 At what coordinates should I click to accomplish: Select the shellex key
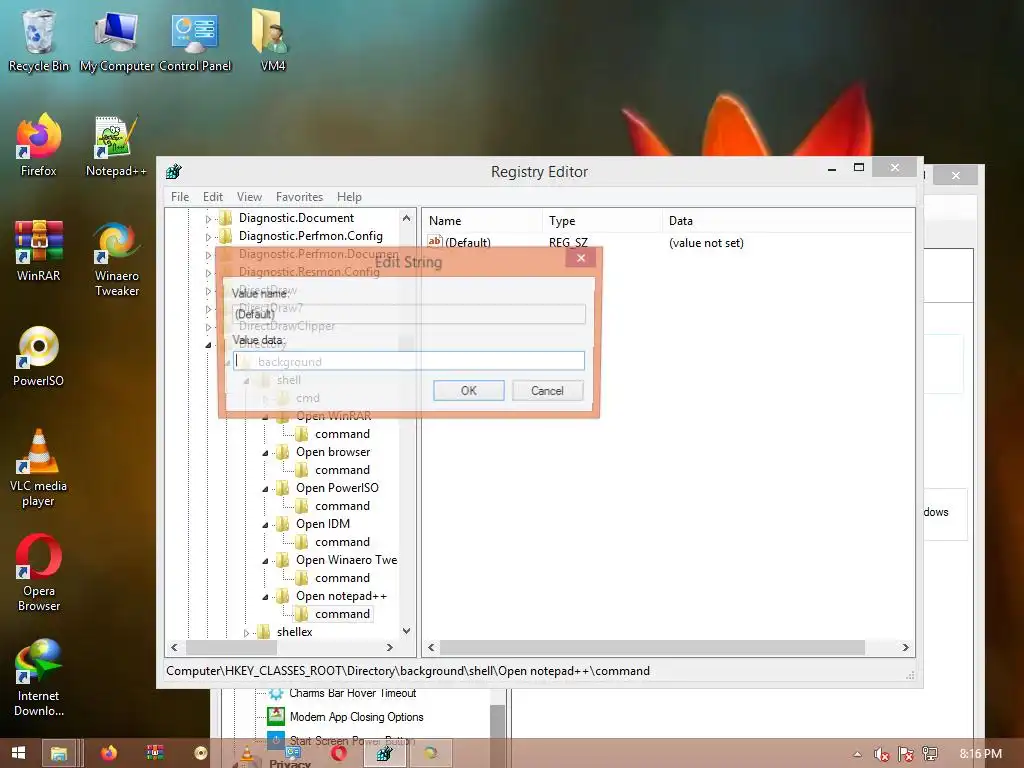295,632
